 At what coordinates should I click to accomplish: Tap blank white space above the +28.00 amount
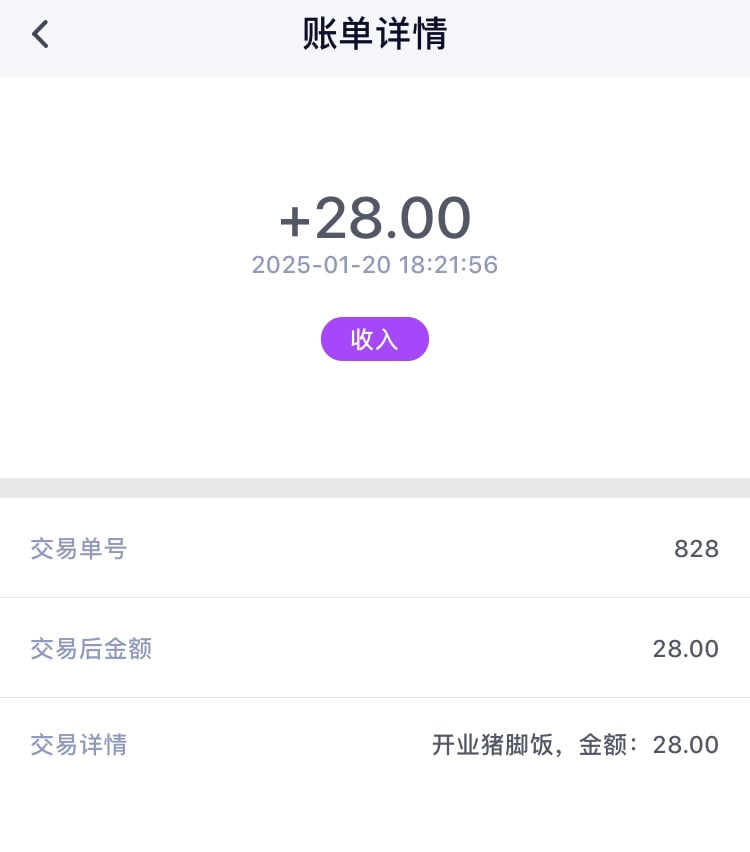[x=374, y=130]
